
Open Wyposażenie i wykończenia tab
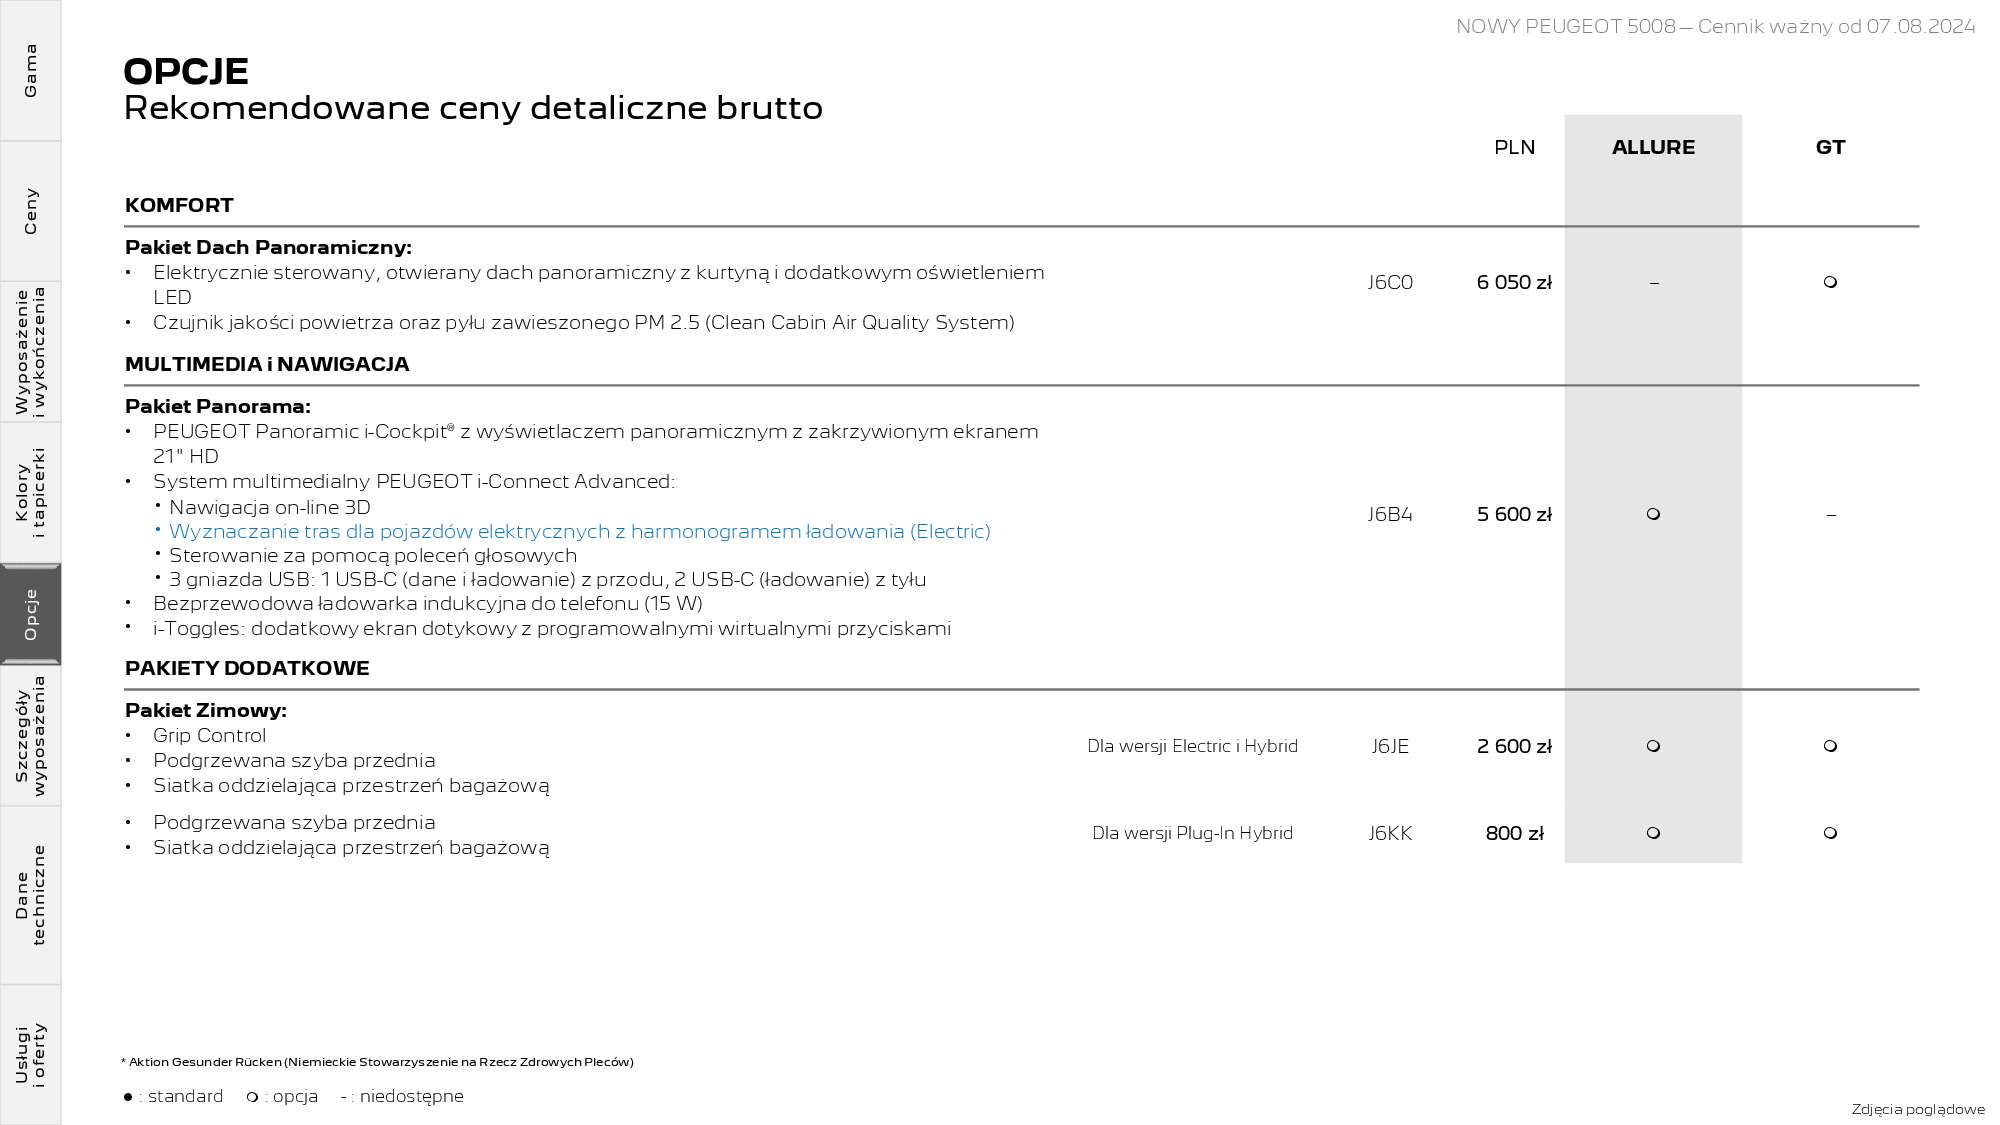click(x=30, y=351)
